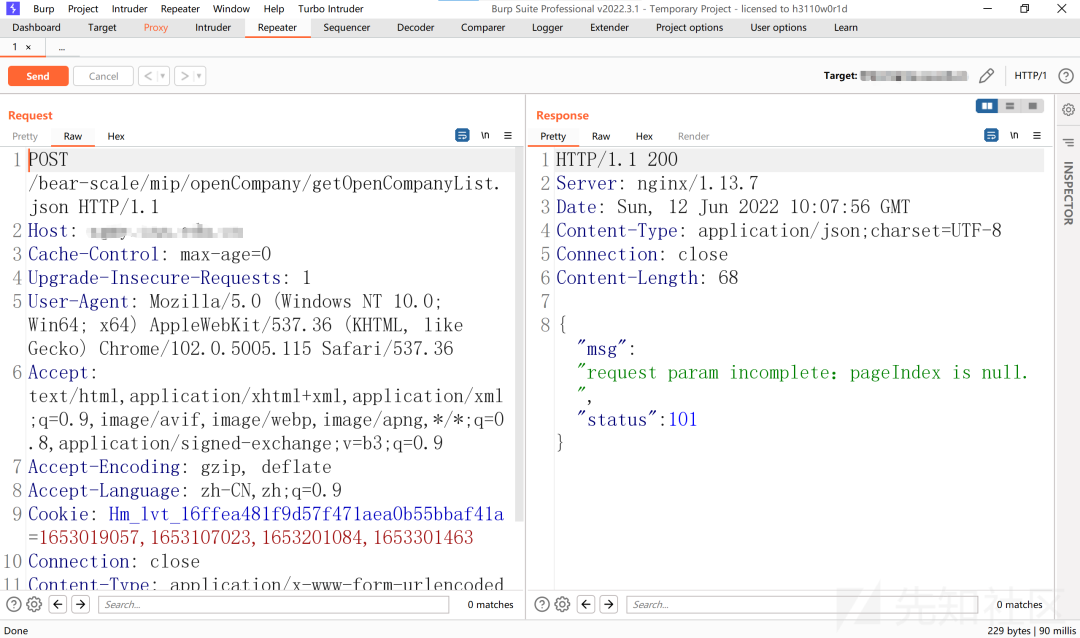
Task: Show non-printable chars in Response
Action: [1014, 136]
